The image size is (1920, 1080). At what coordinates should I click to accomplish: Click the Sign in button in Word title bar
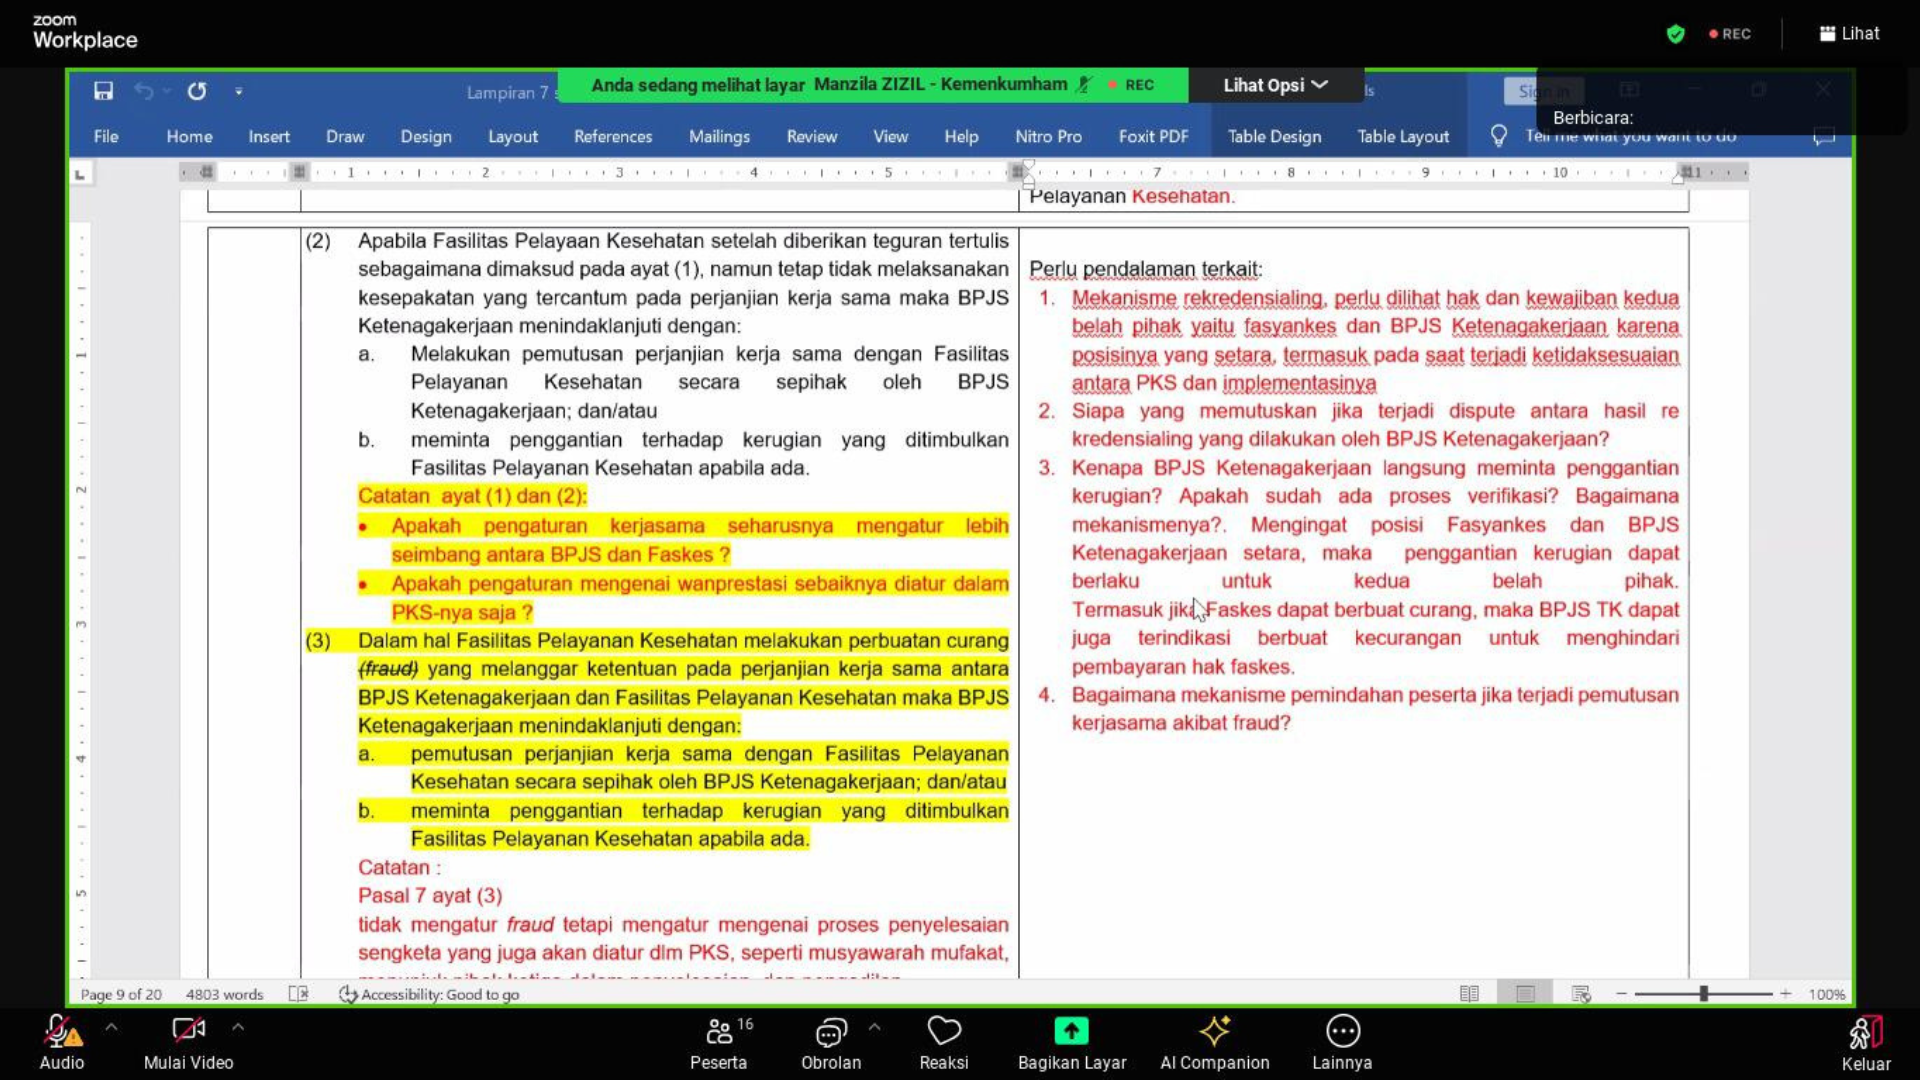[x=1544, y=91]
